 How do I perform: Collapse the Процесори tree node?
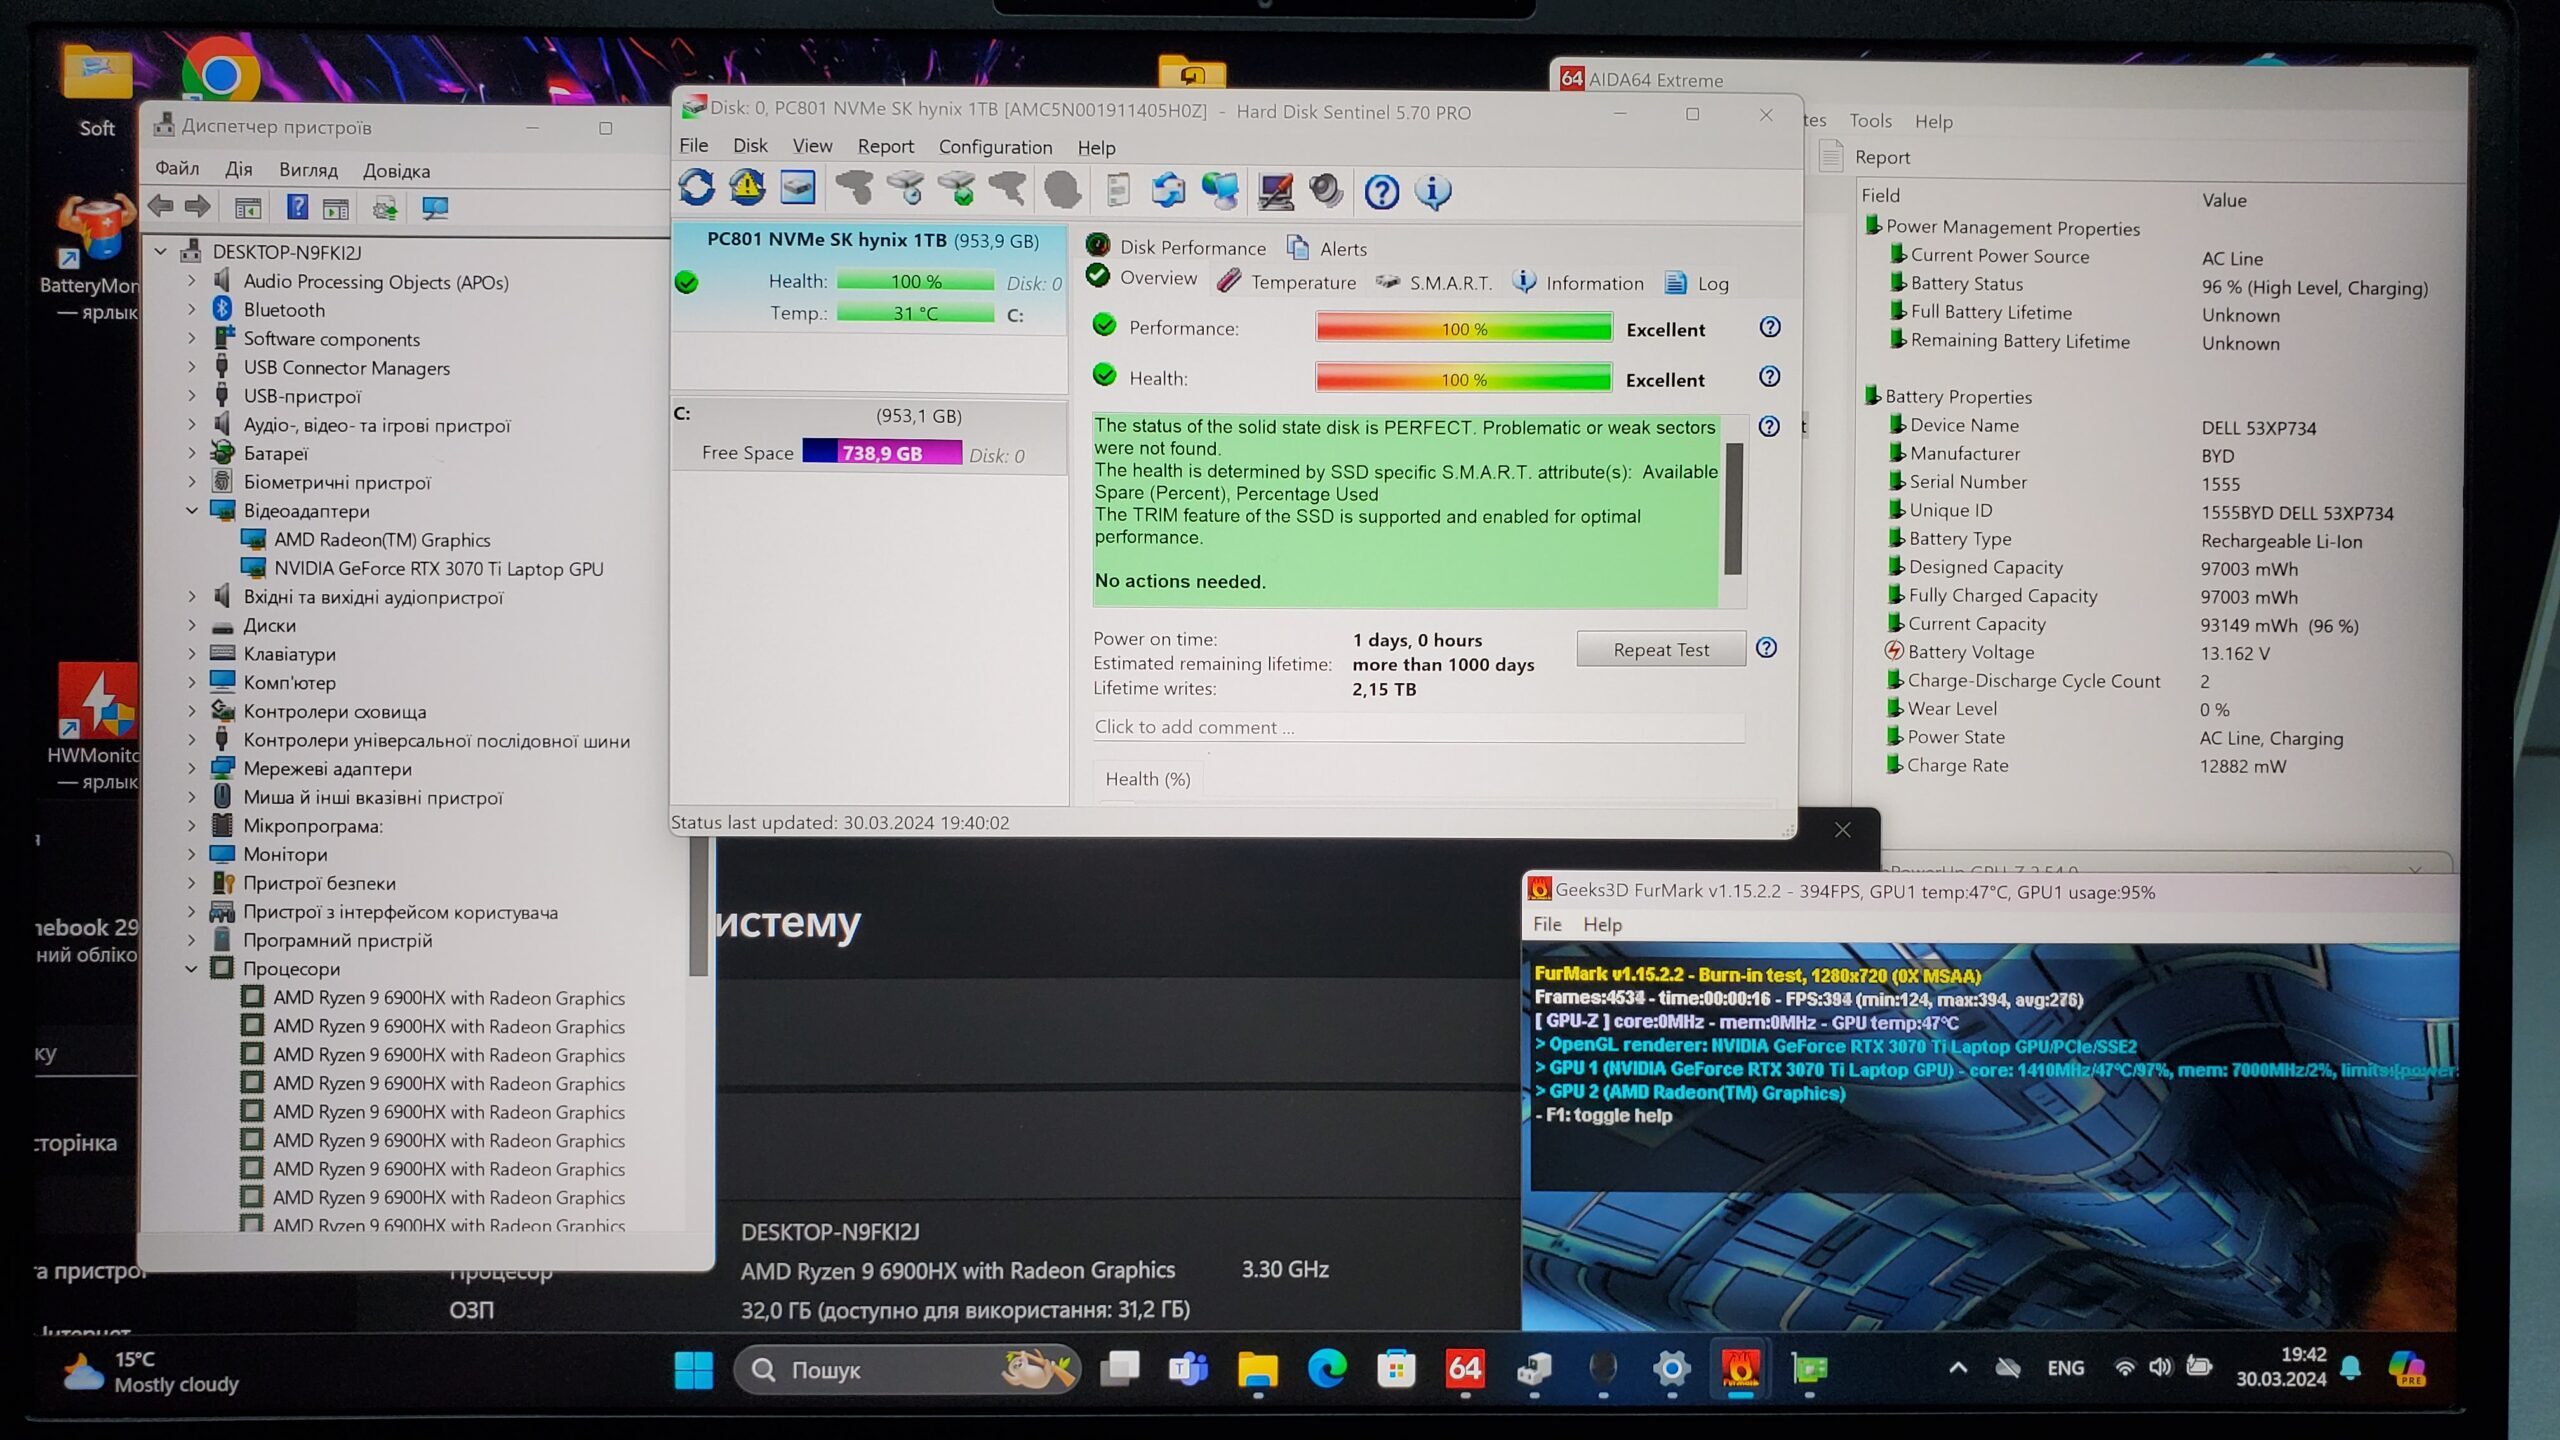click(192, 968)
